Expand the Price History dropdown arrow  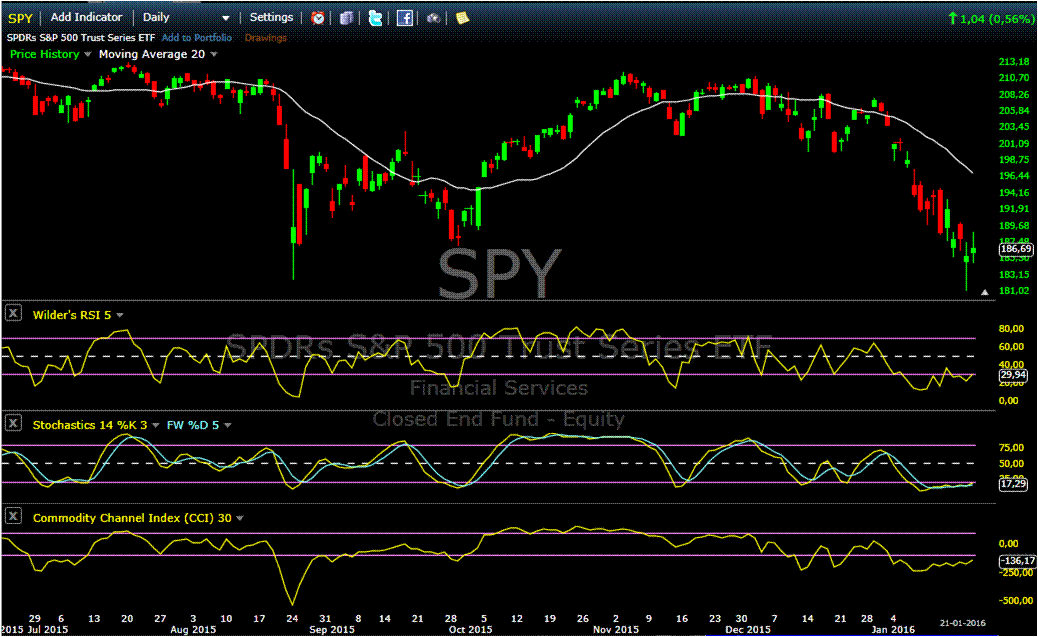pyautogui.click(x=87, y=54)
